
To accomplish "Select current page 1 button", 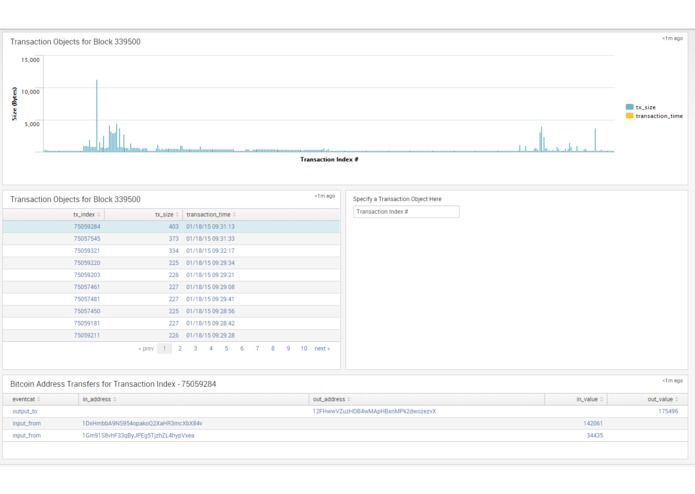I will [164, 349].
